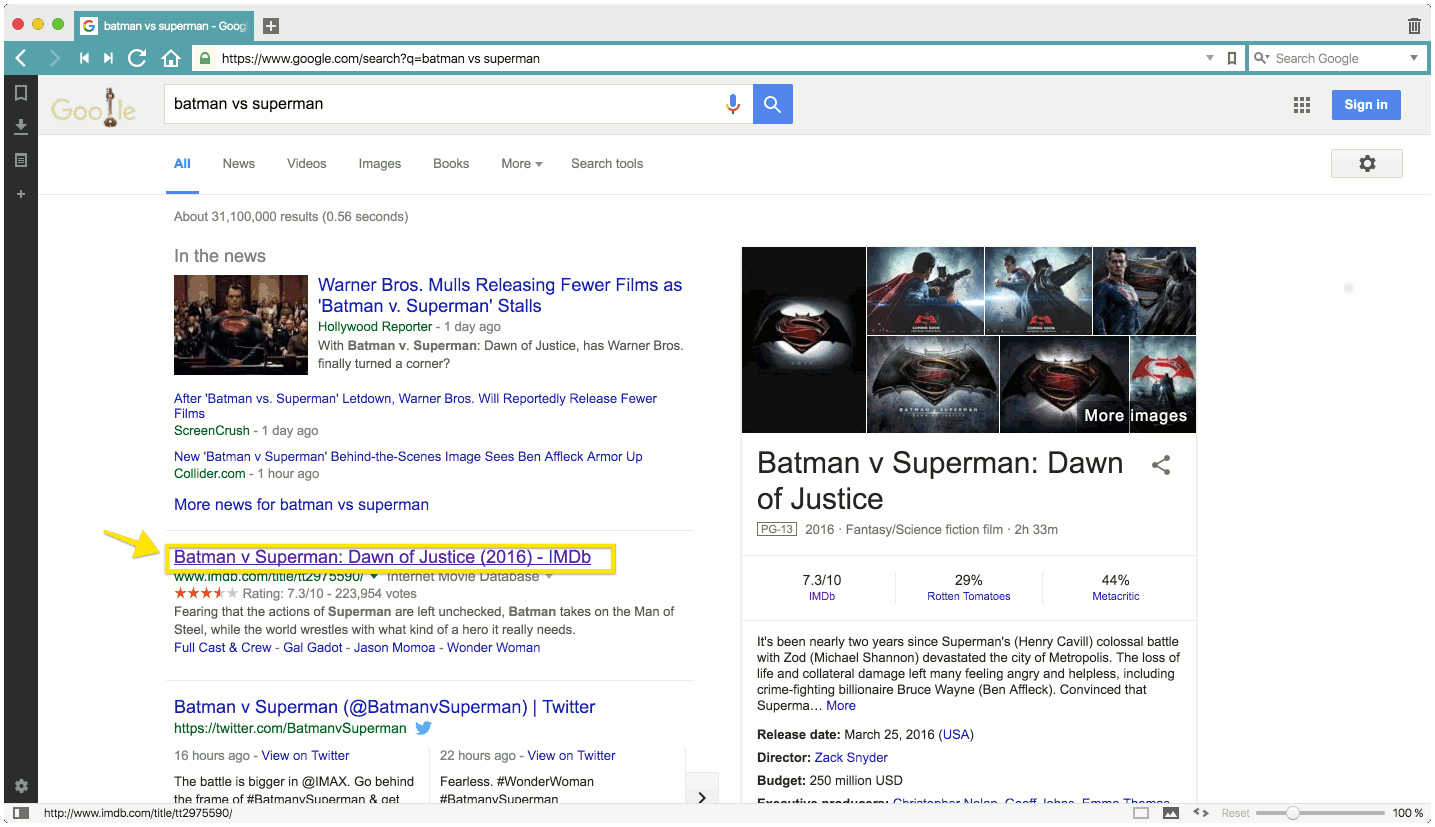Select the batman vs superman browser tab

tap(163, 26)
